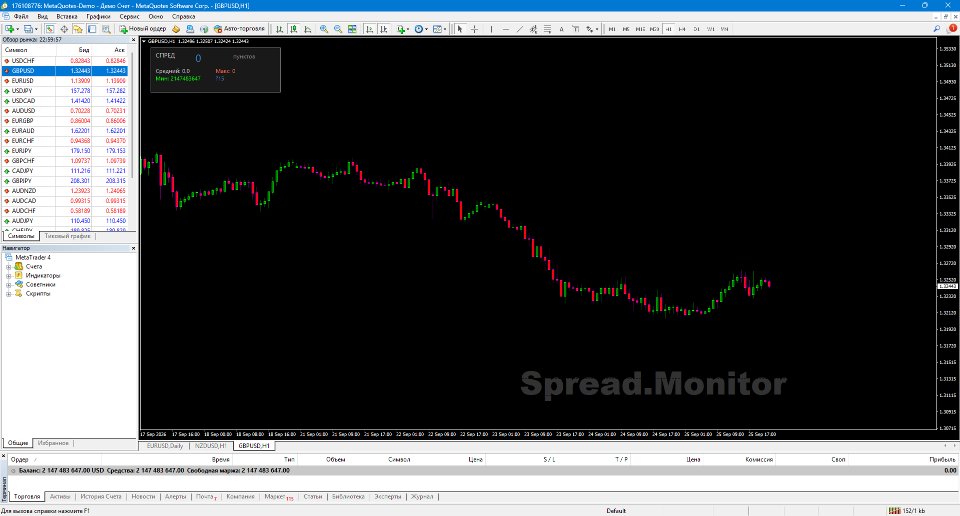
Task: Switch timeframe to M5
Action: (626, 29)
